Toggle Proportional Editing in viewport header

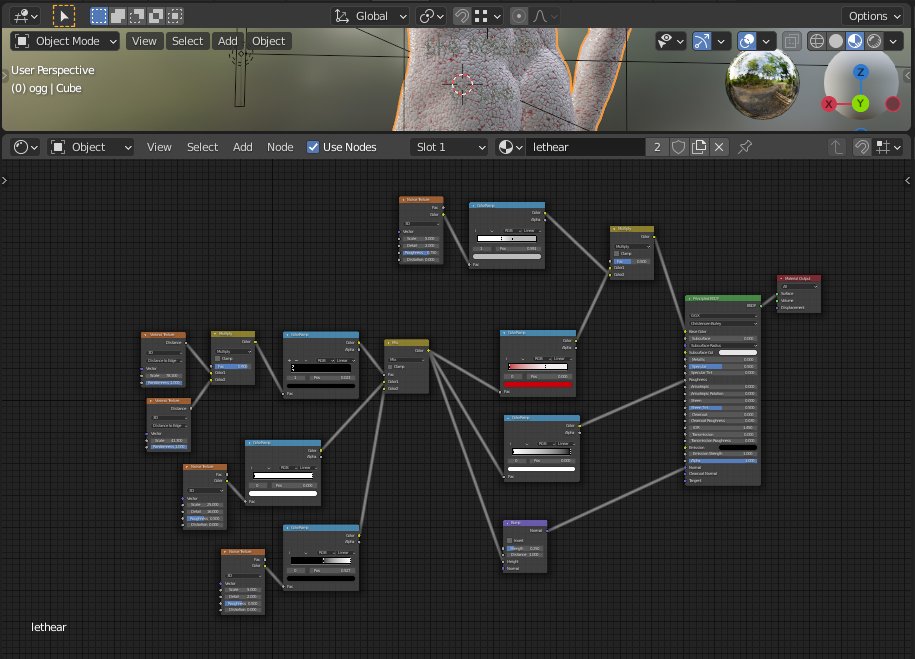(x=519, y=16)
